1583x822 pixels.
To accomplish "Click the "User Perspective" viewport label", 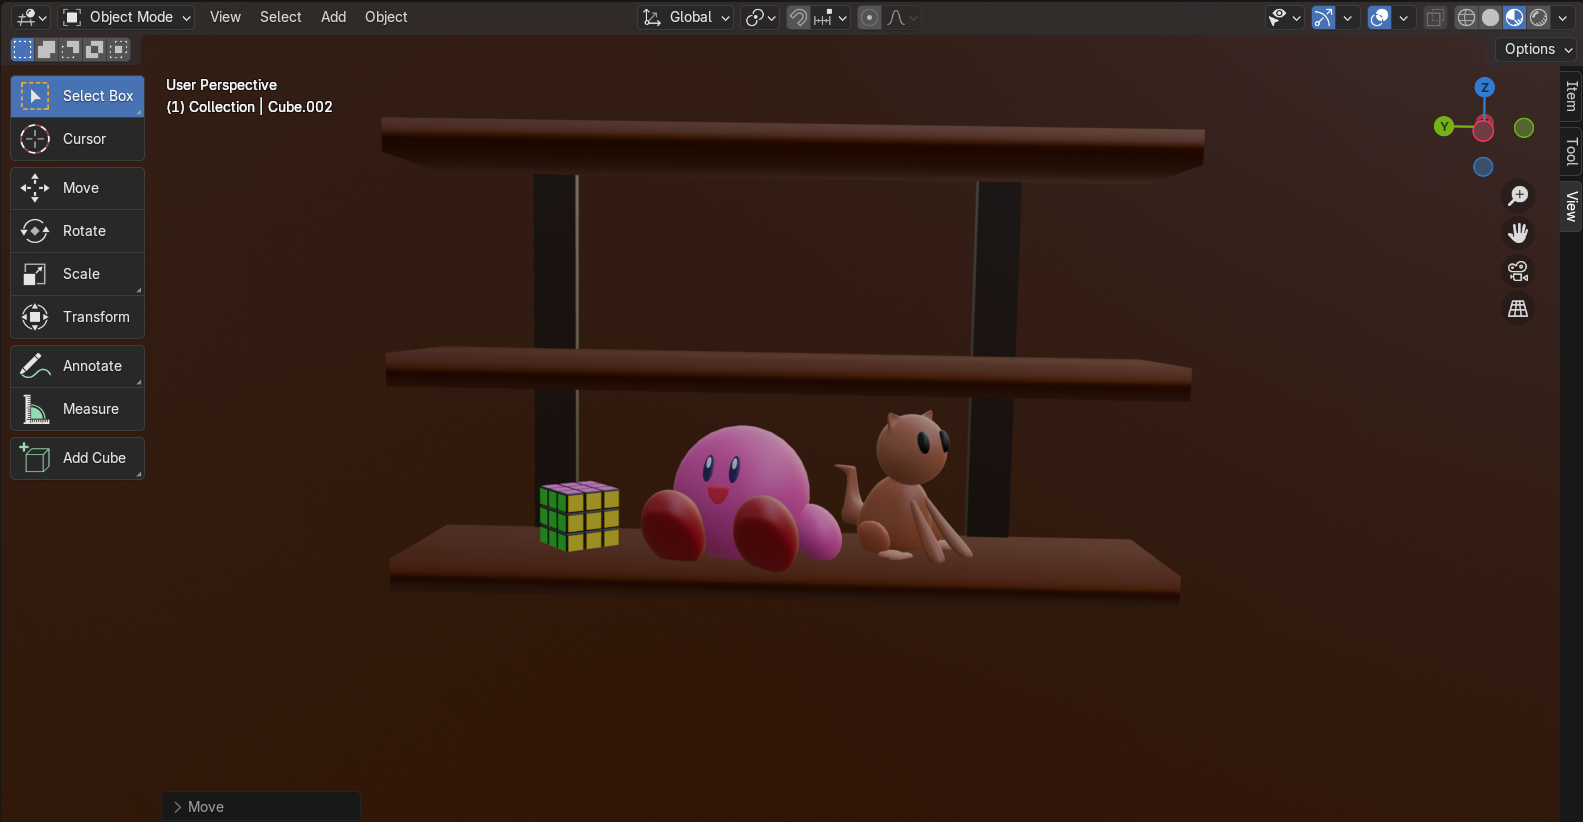I will [x=221, y=85].
